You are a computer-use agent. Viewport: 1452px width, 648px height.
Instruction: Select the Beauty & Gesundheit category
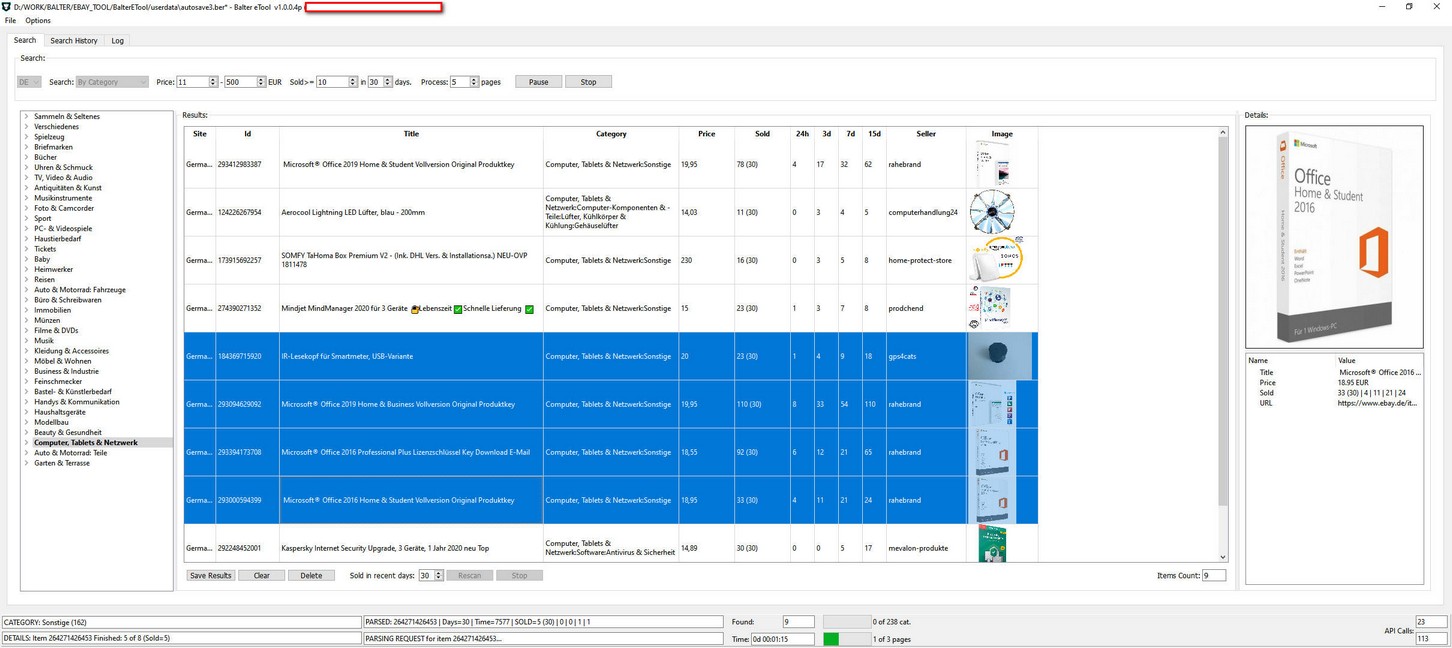point(68,432)
